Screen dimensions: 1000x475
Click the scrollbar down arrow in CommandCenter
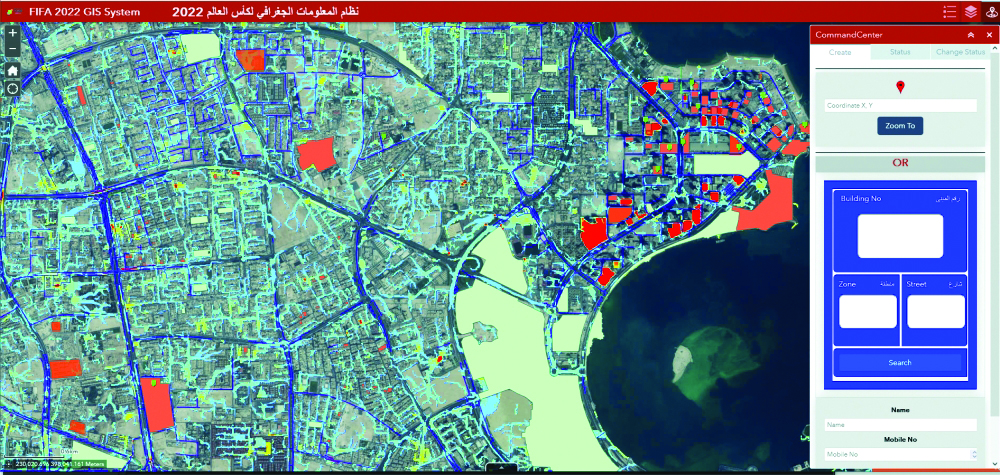pos(996,464)
